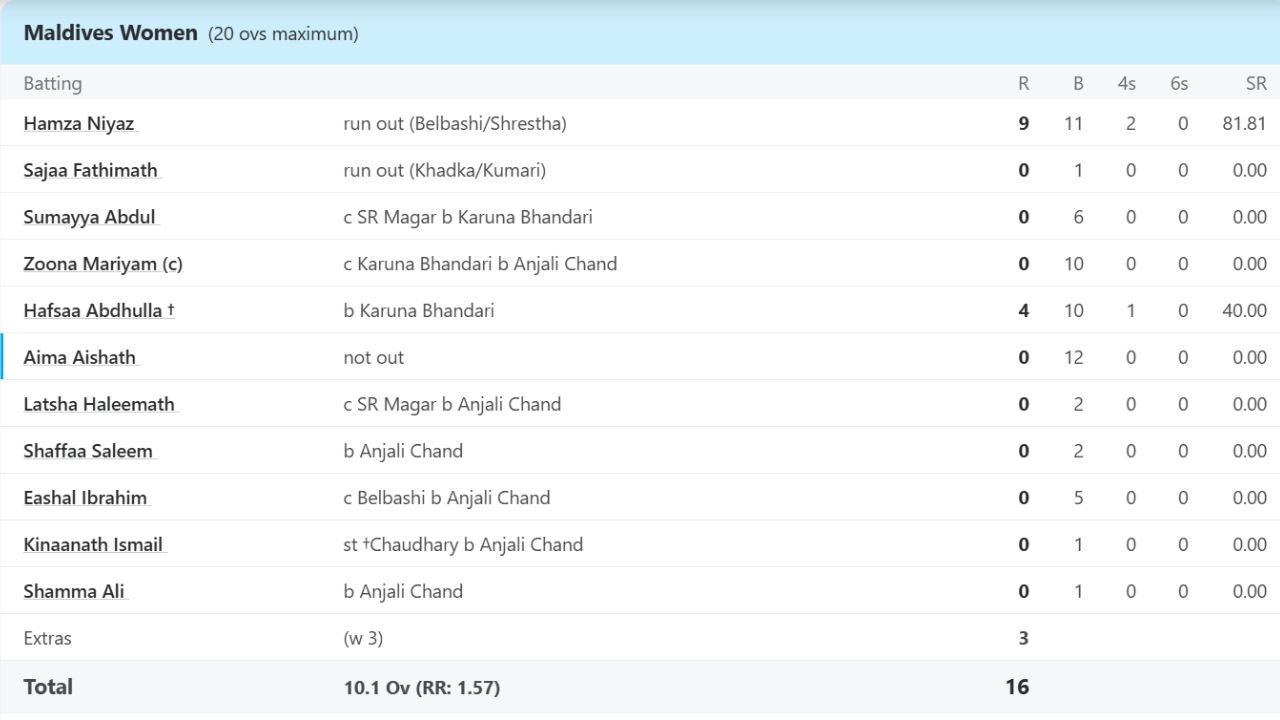This screenshot has height=720, width=1280.
Task: Open Hamza Niyaz player profile
Action: tap(78, 124)
